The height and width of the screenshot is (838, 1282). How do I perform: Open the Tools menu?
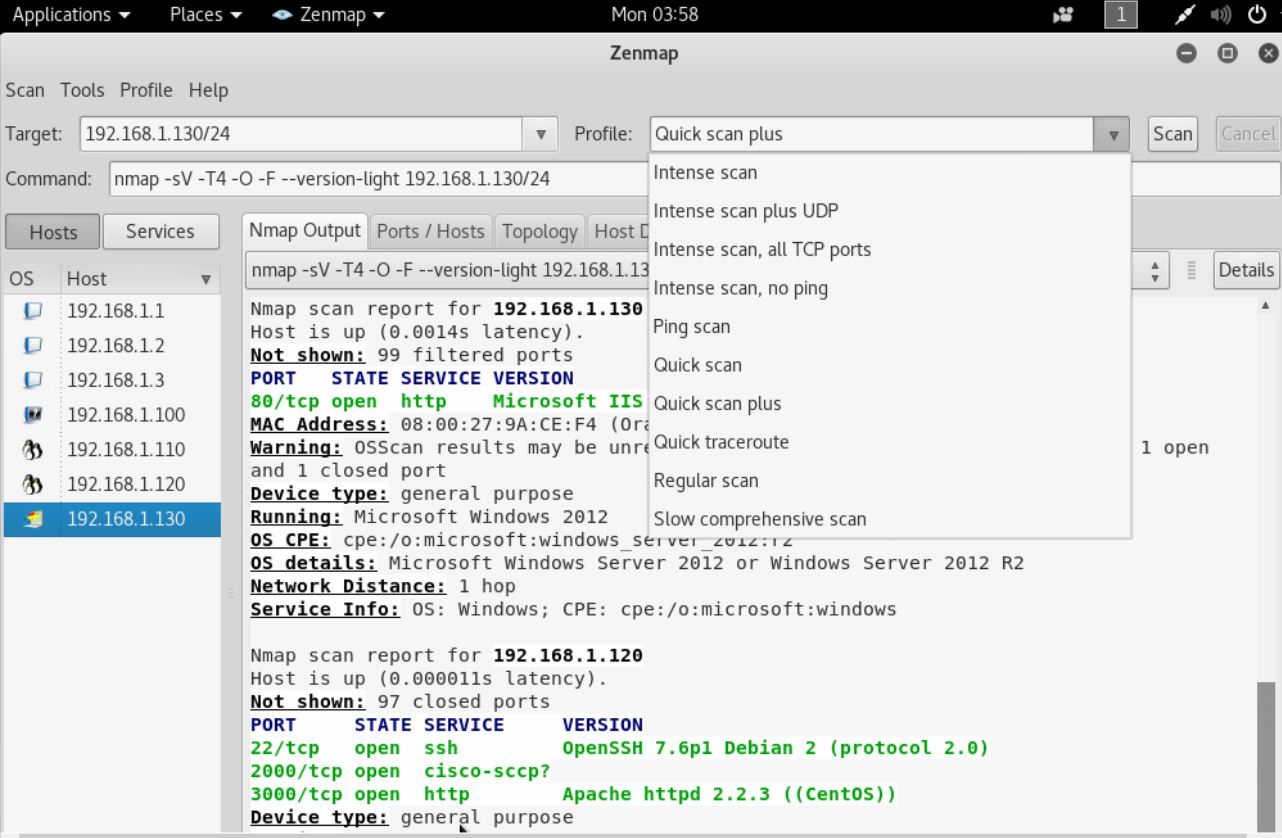pyautogui.click(x=82, y=90)
